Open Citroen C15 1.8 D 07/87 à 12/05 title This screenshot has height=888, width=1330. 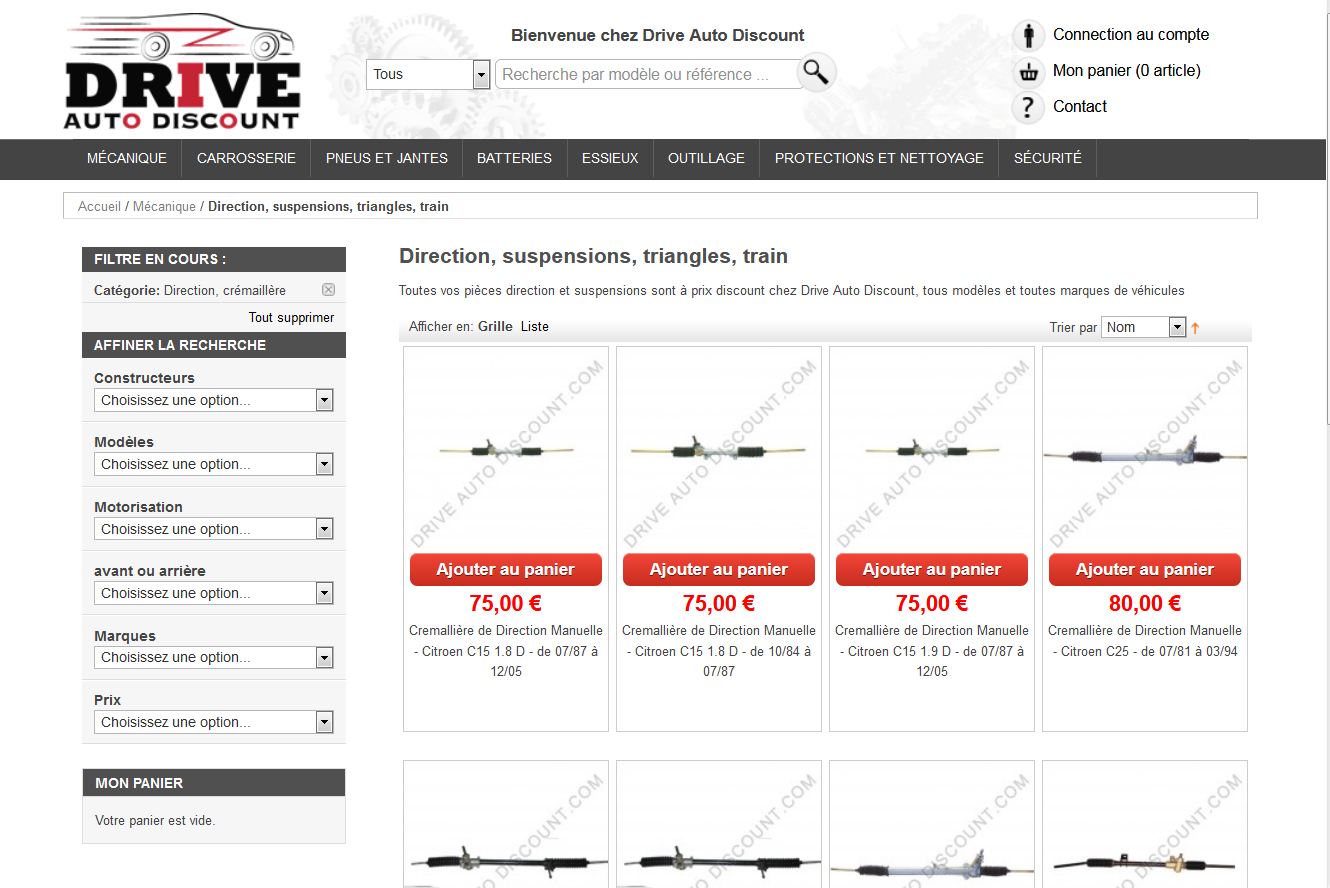pyautogui.click(x=506, y=651)
